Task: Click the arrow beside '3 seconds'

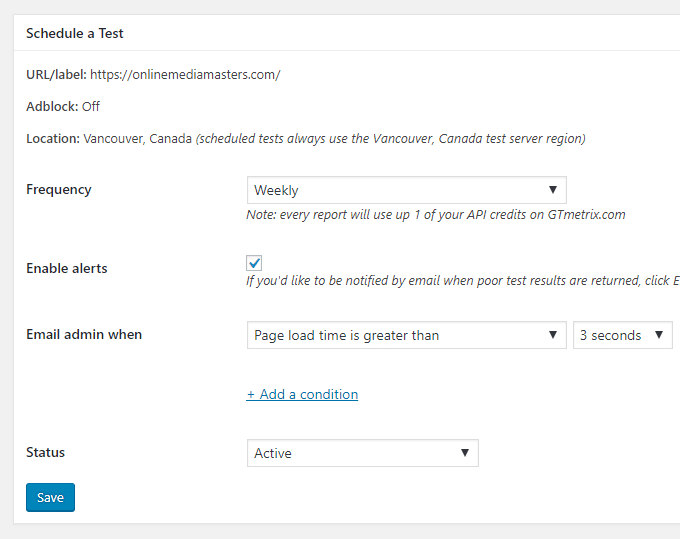Action: 659,335
